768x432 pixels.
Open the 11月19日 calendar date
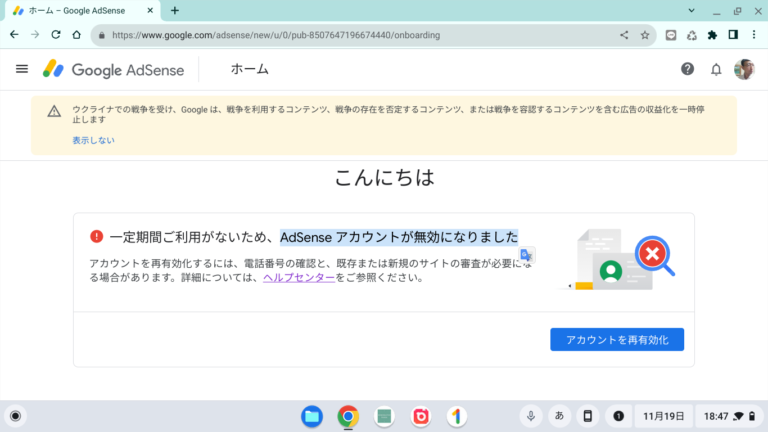tap(664, 416)
